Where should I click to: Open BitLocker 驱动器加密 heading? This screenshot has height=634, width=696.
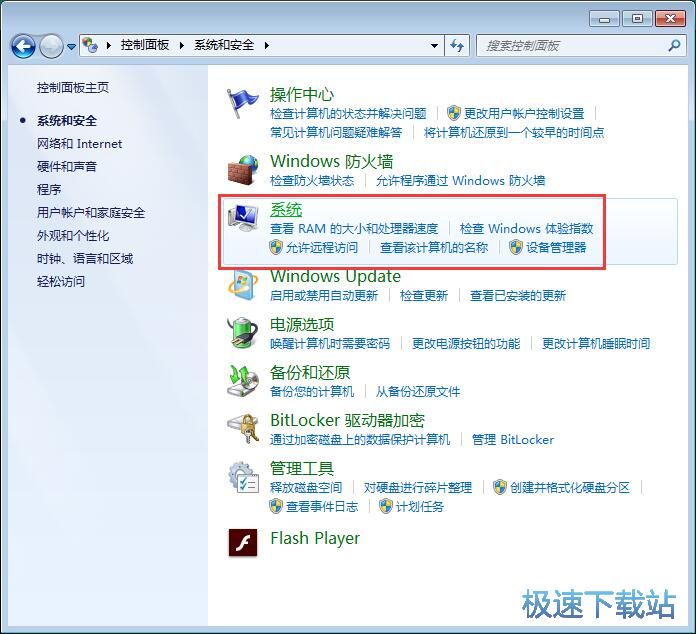pos(347,420)
